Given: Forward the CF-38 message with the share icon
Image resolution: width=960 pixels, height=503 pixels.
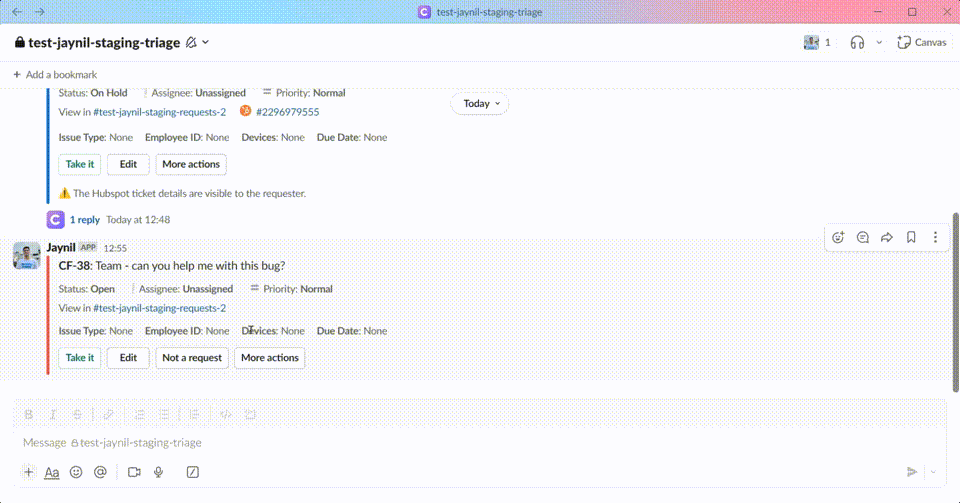Looking at the screenshot, I should [887, 237].
